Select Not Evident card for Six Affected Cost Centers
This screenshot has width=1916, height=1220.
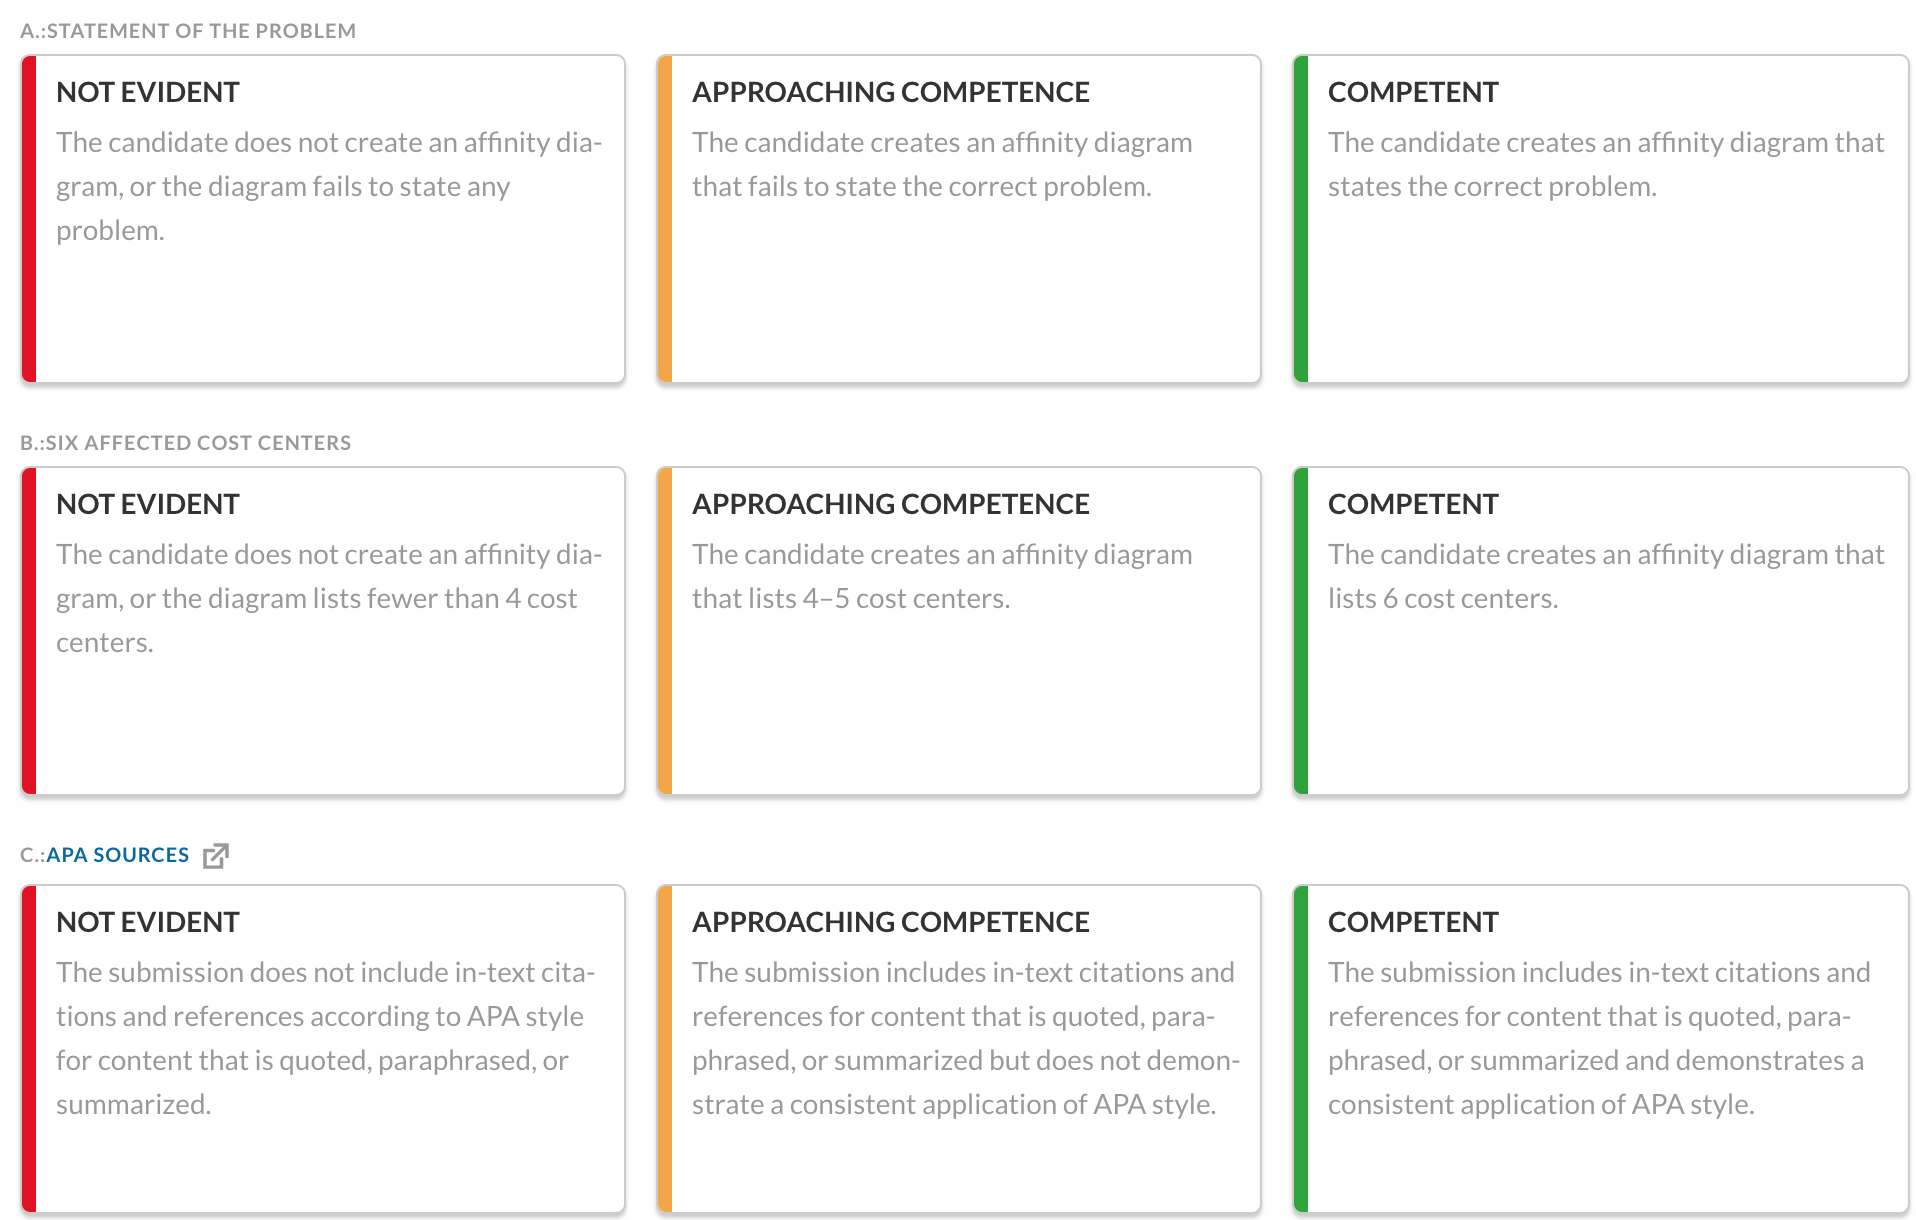[323, 631]
